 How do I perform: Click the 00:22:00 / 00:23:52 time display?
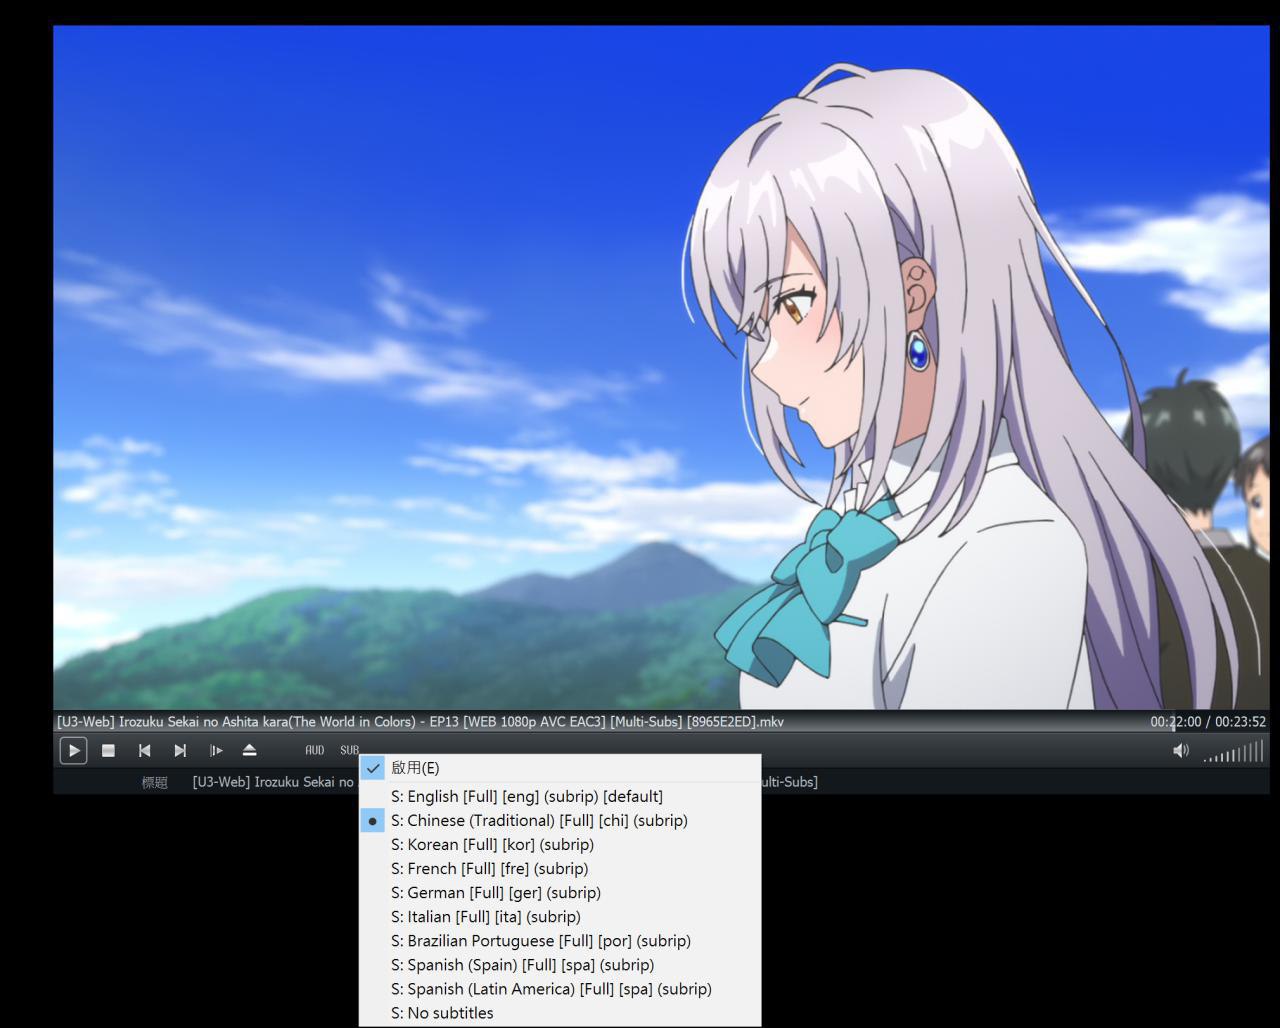click(x=1208, y=721)
